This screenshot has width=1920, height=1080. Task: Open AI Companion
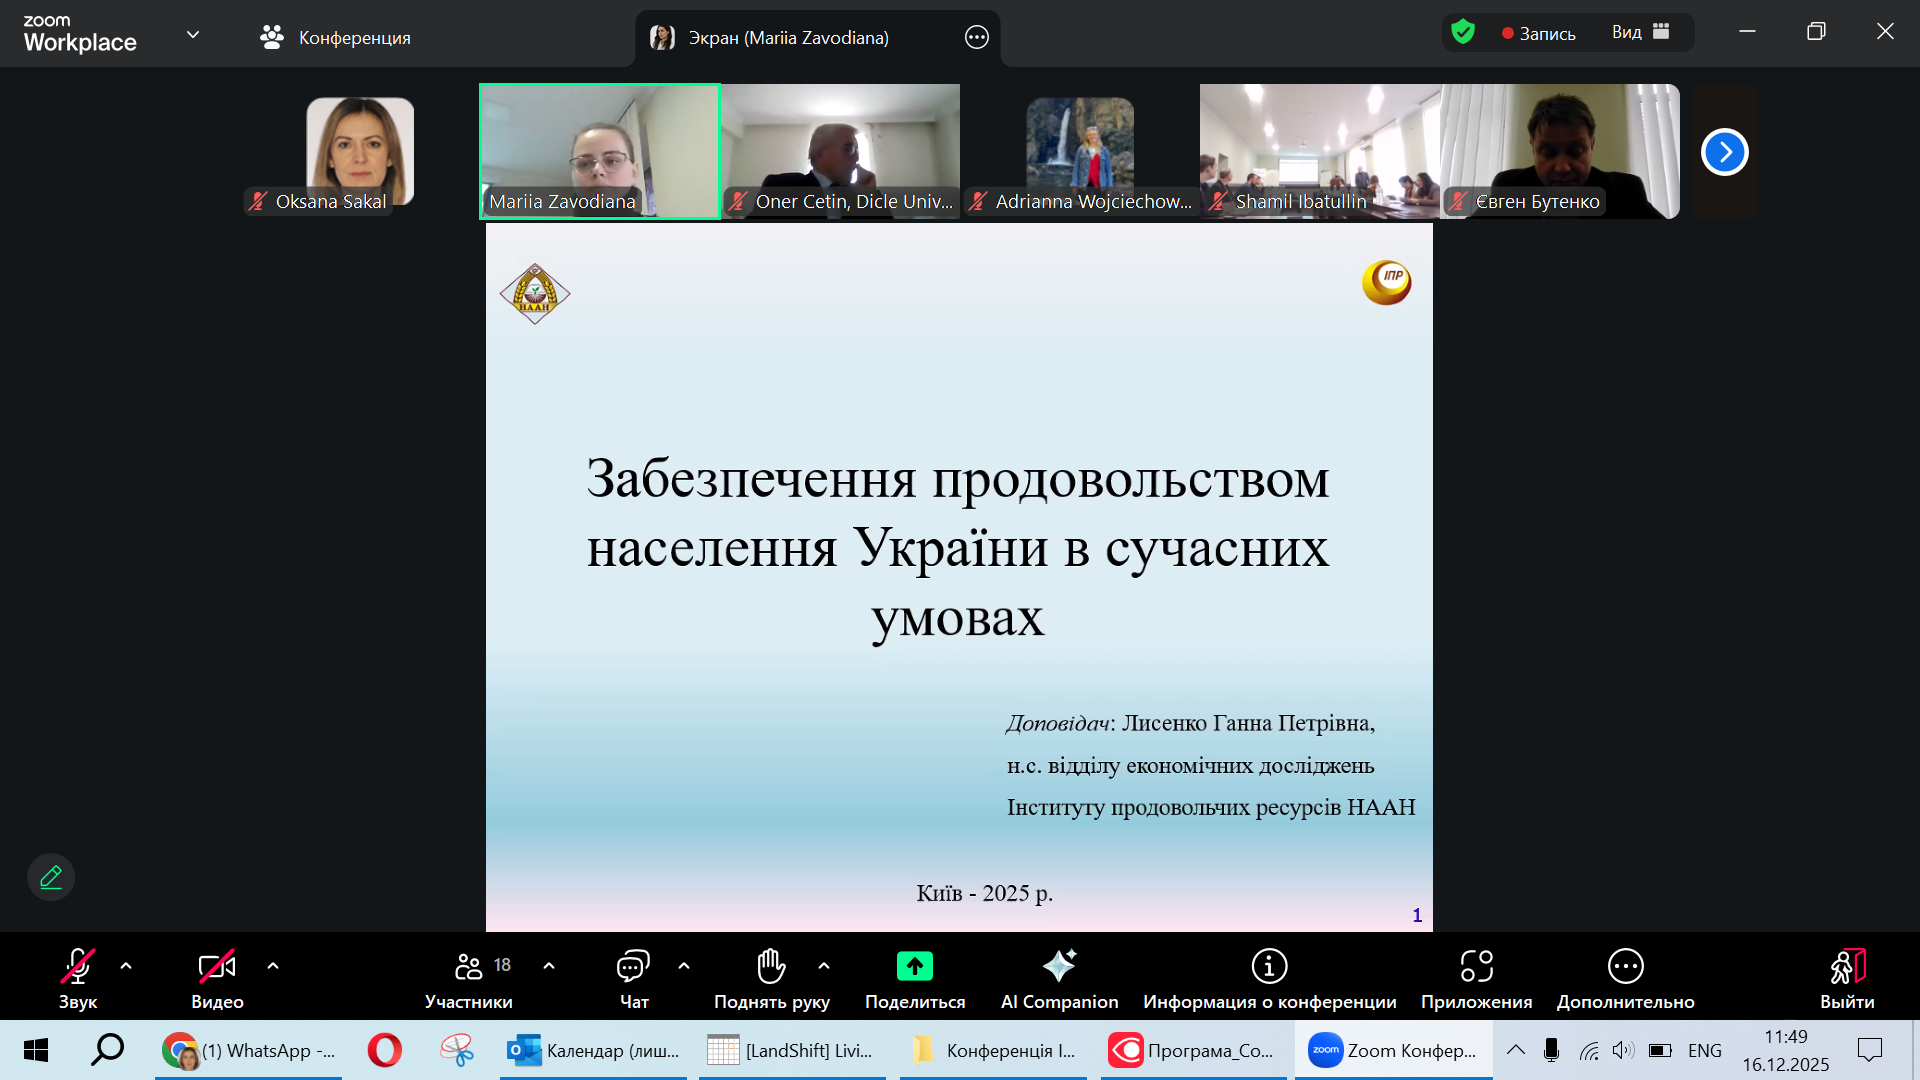[1059, 977]
